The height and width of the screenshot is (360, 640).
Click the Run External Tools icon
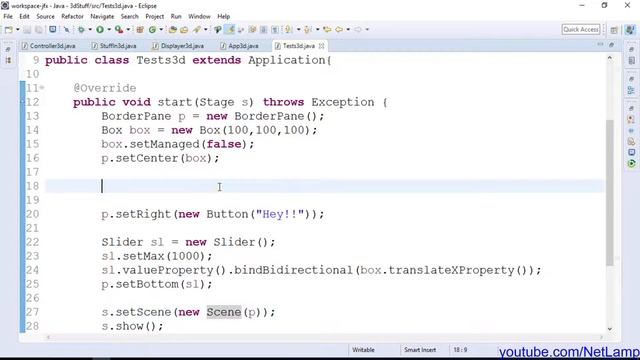(119, 29)
